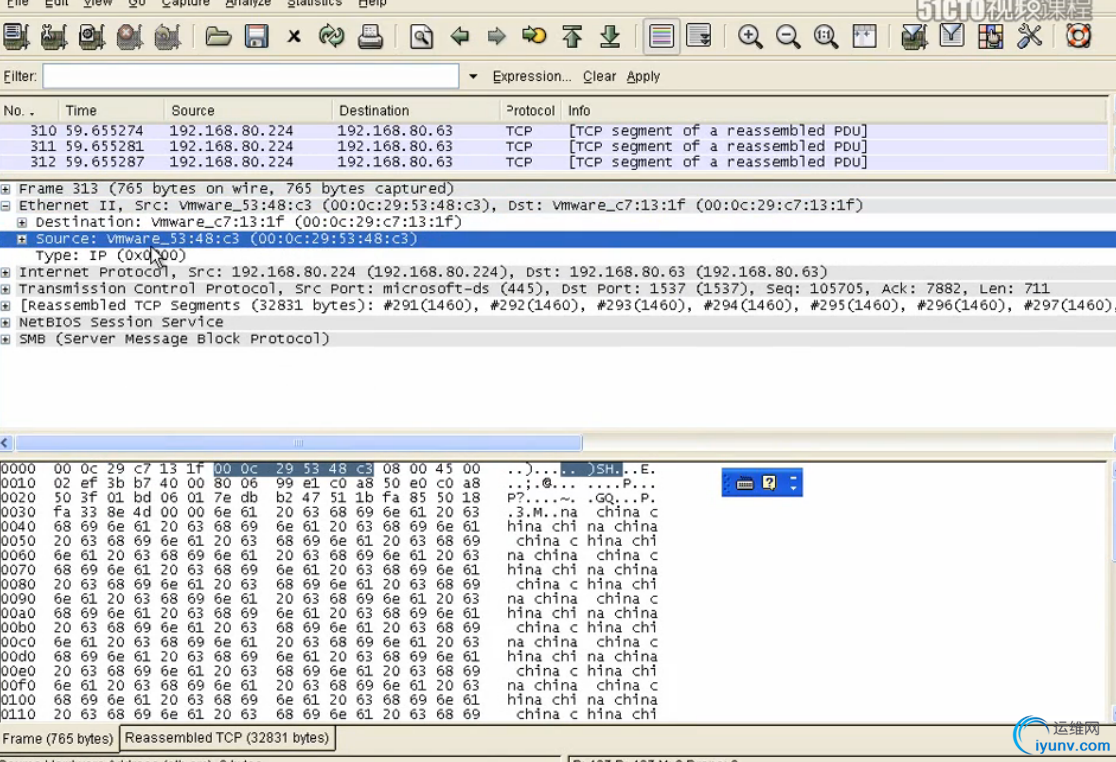Open the filter history dropdown arrow
Screen dimensions: 1116x762
point(473,77)
